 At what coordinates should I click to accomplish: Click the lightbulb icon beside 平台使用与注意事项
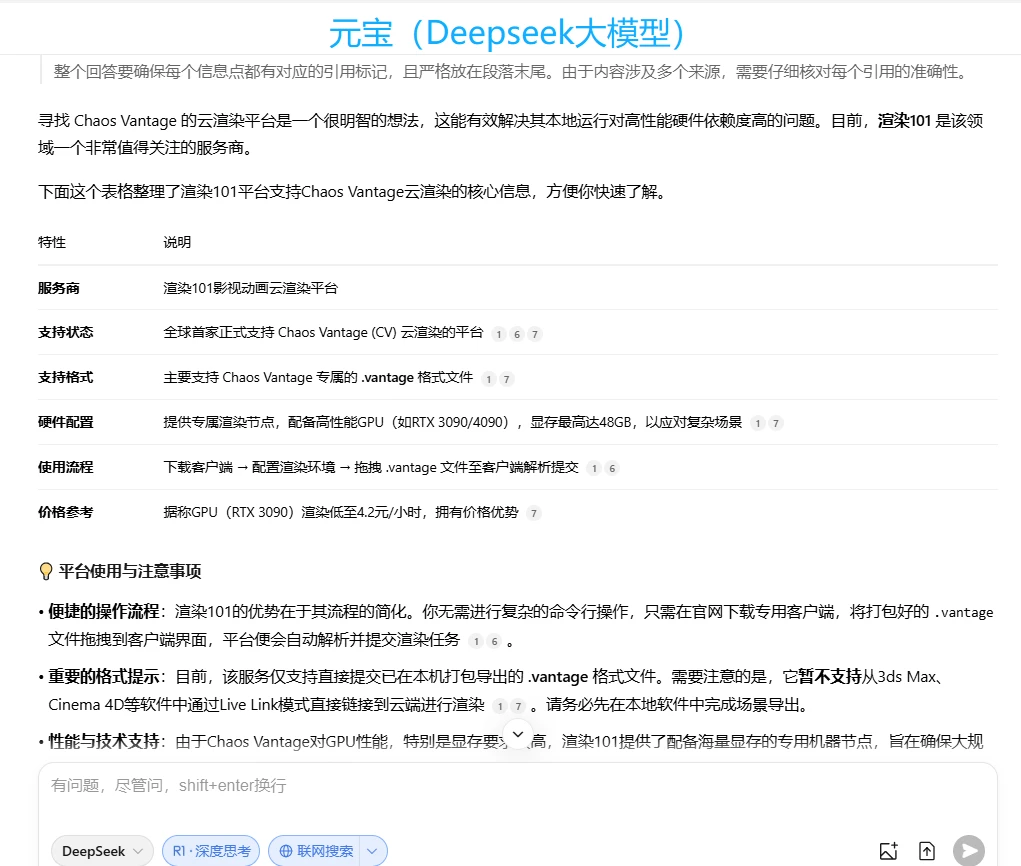click(x=46, y=572)
